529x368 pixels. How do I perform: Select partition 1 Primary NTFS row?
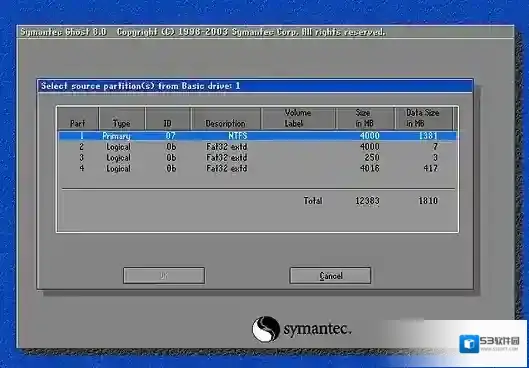click(x=258, y=136)
